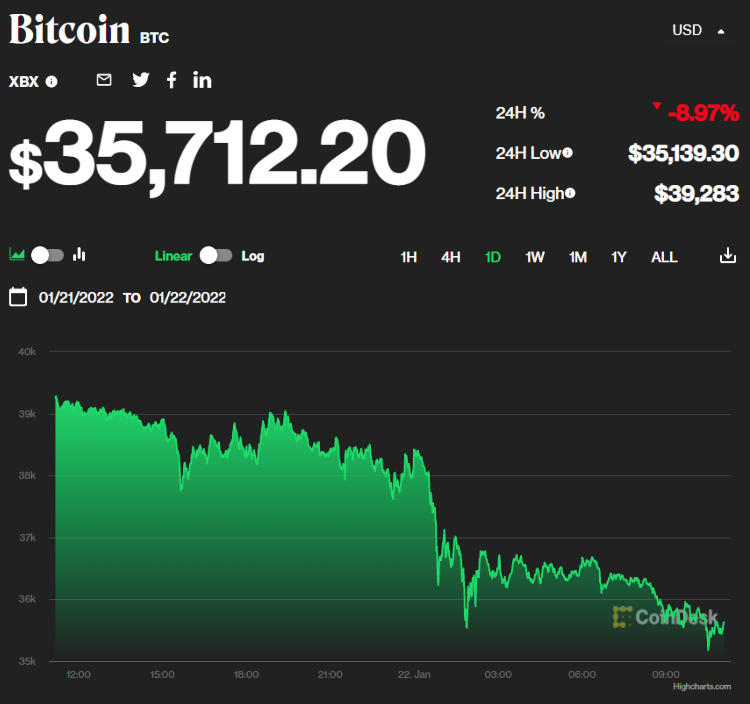This screenshot has height=704, width=750.
Task: Select the 1H time range
Action: coord(408,257)
